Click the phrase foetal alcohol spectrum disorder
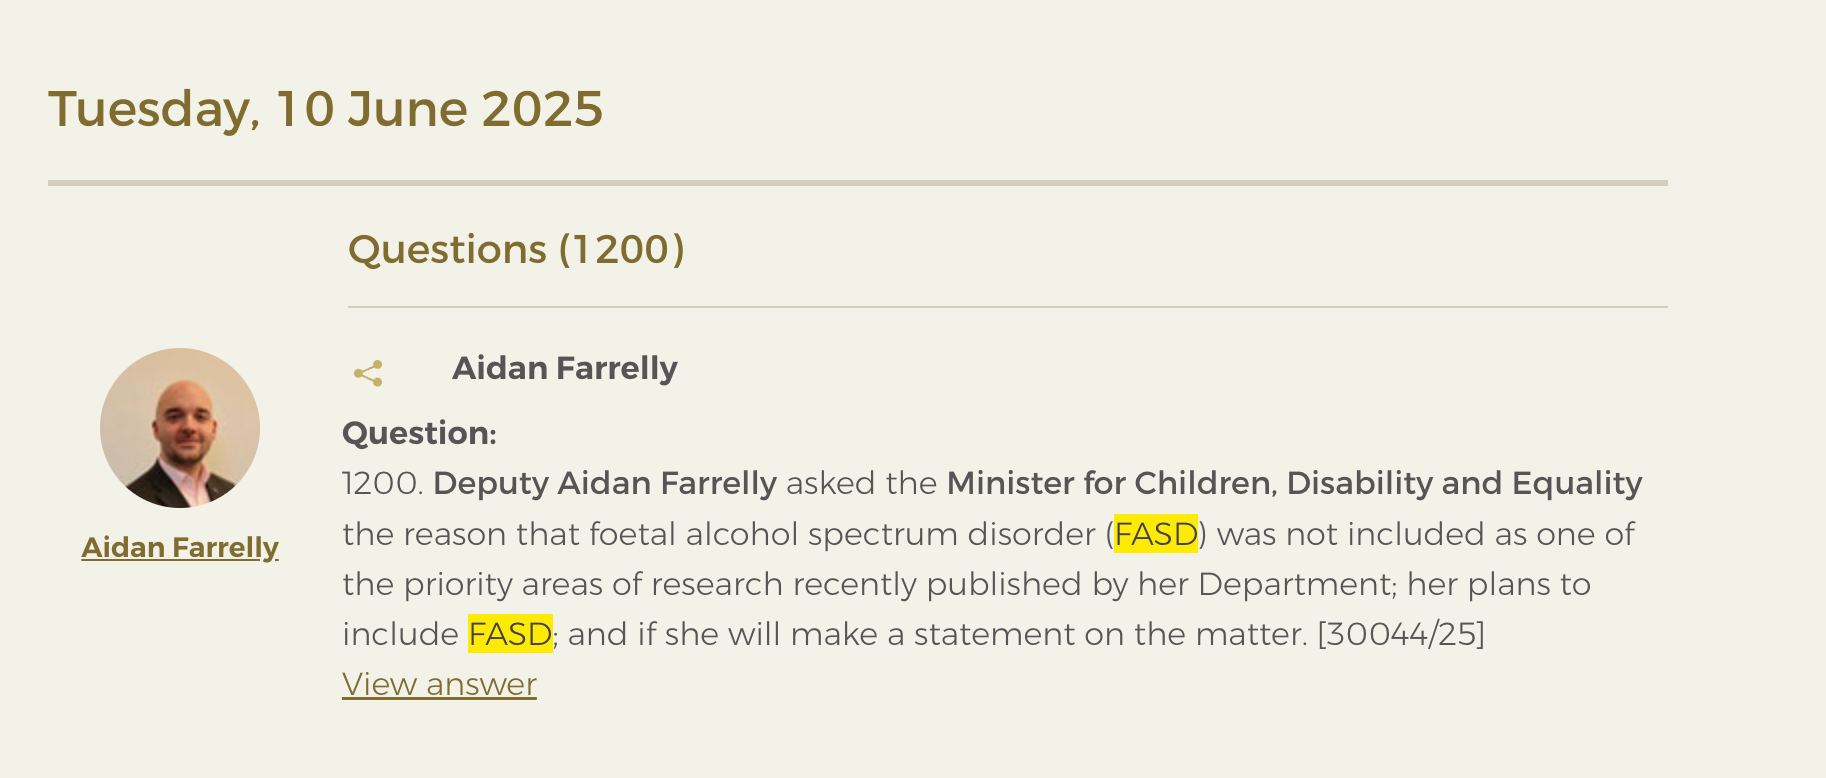 843,534
